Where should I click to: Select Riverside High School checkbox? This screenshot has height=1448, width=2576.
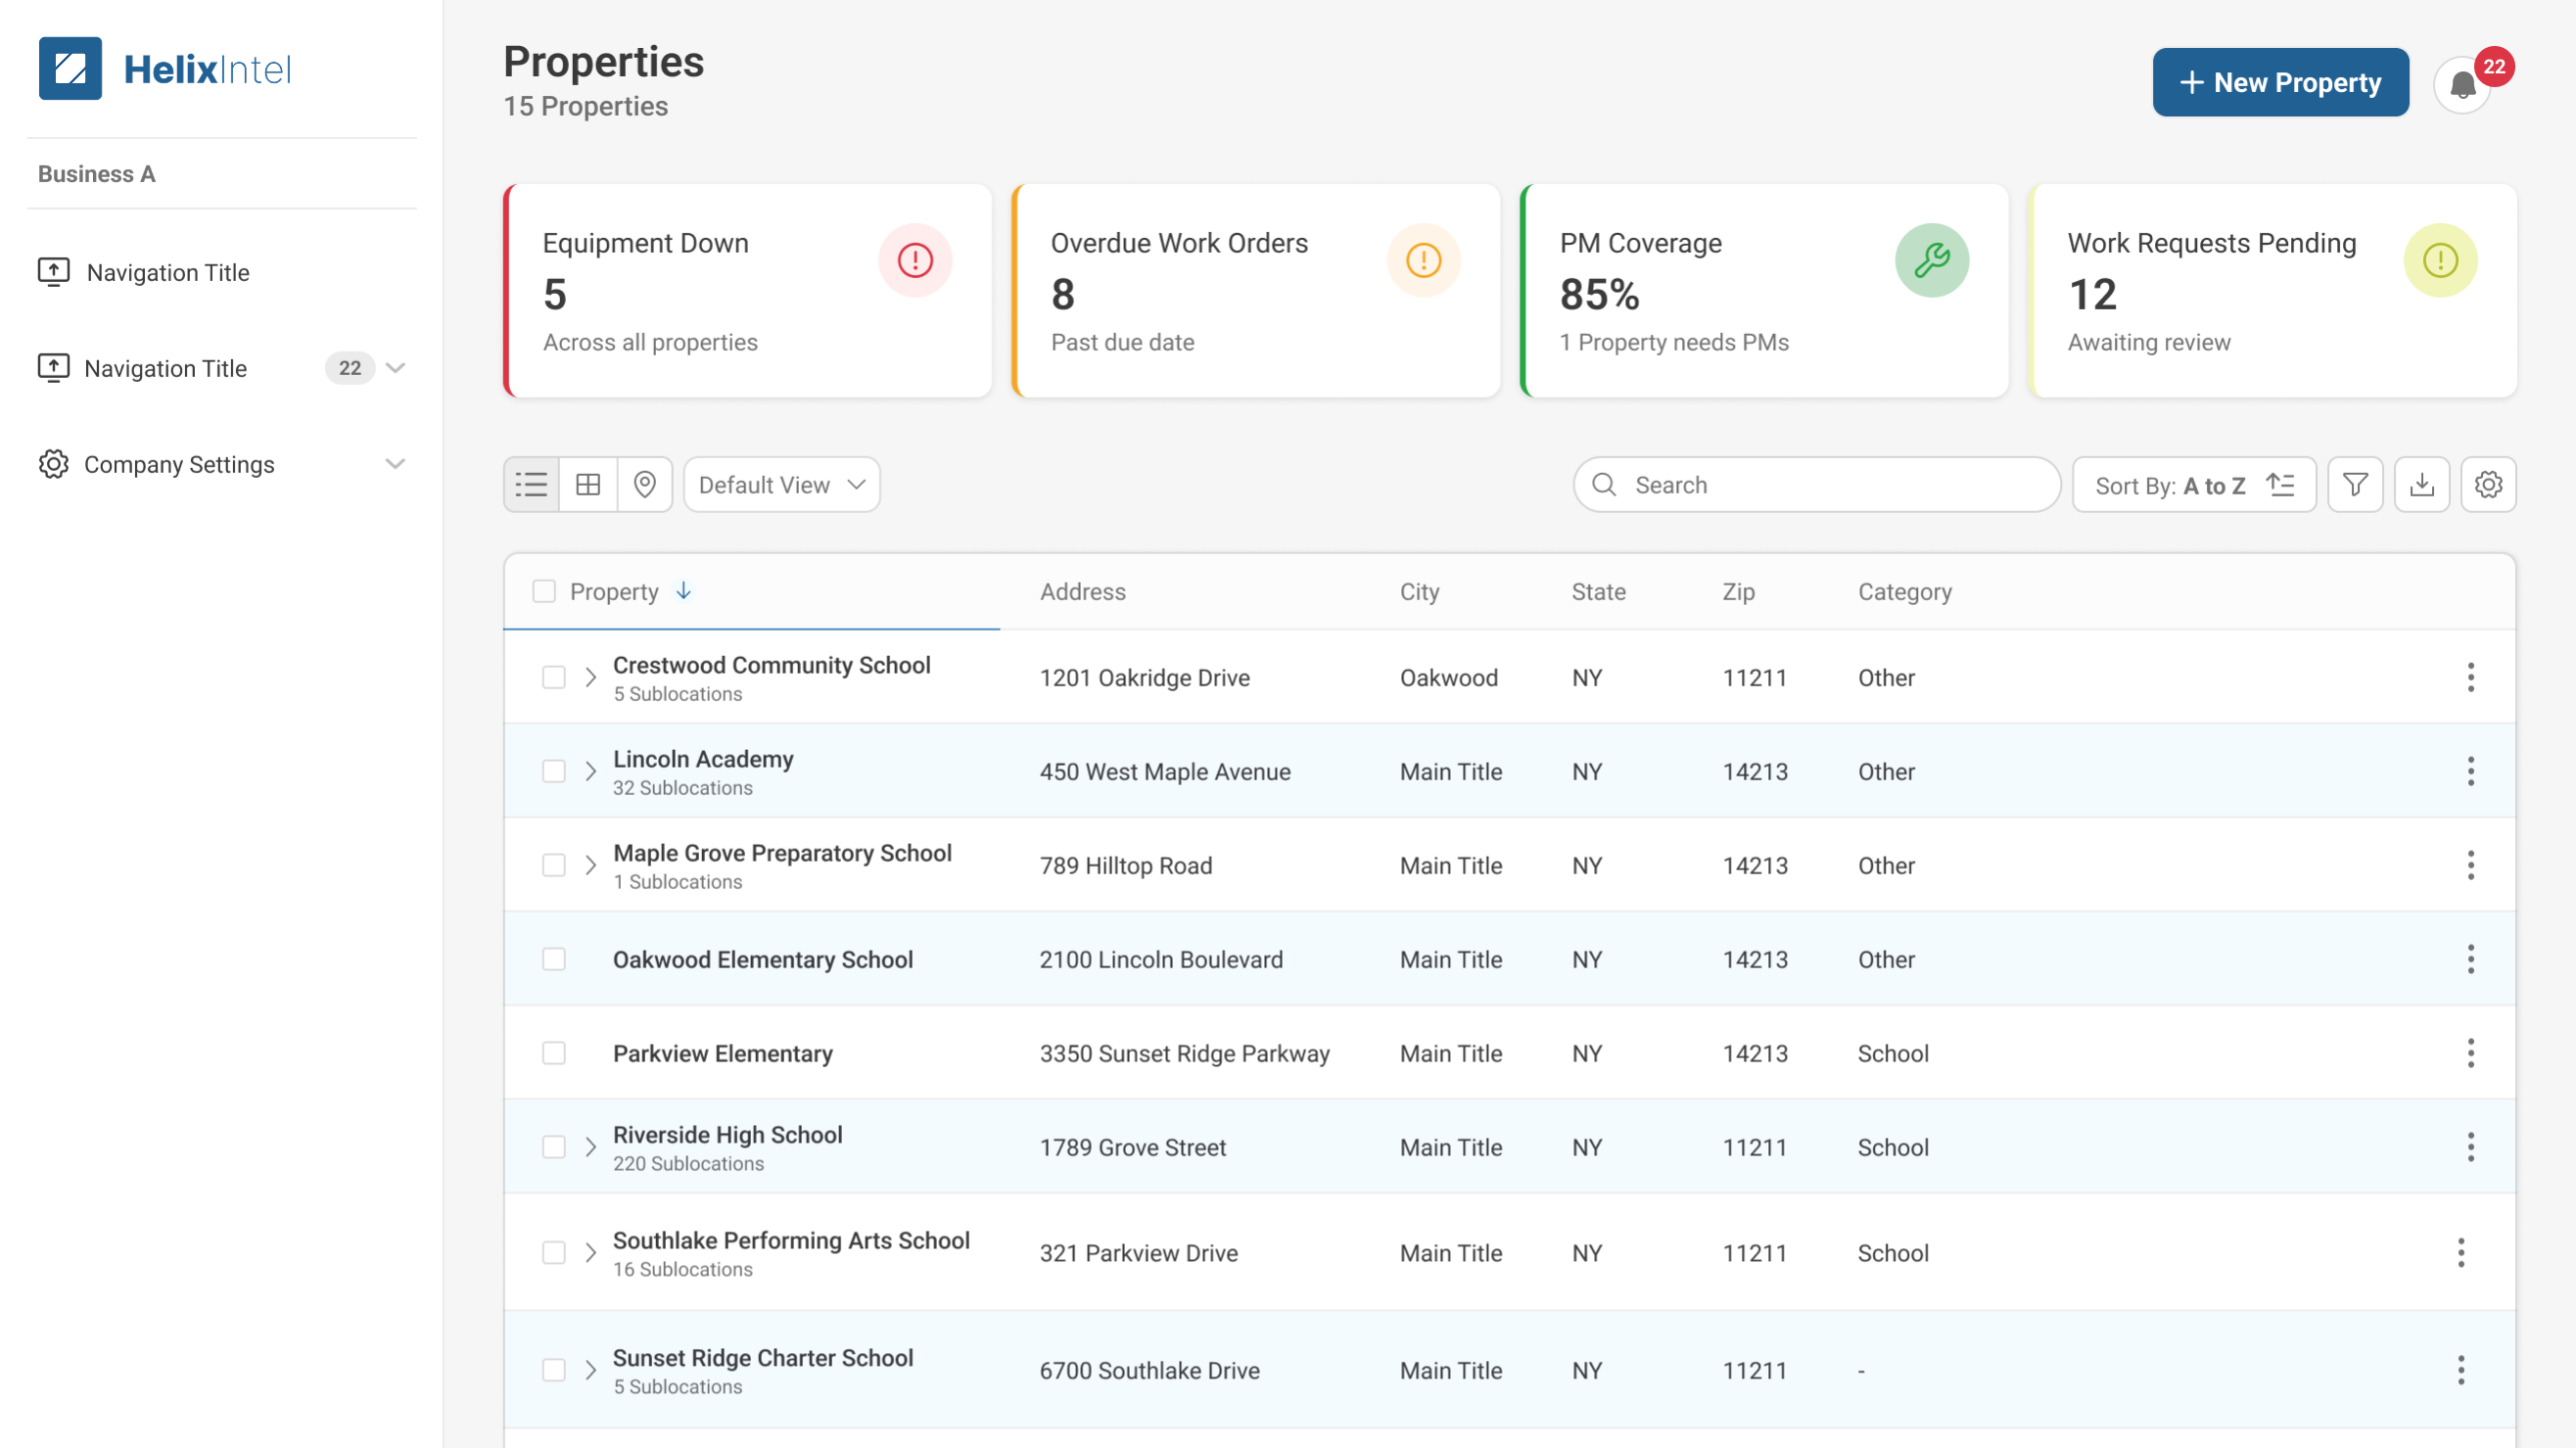click(554, 1147)
